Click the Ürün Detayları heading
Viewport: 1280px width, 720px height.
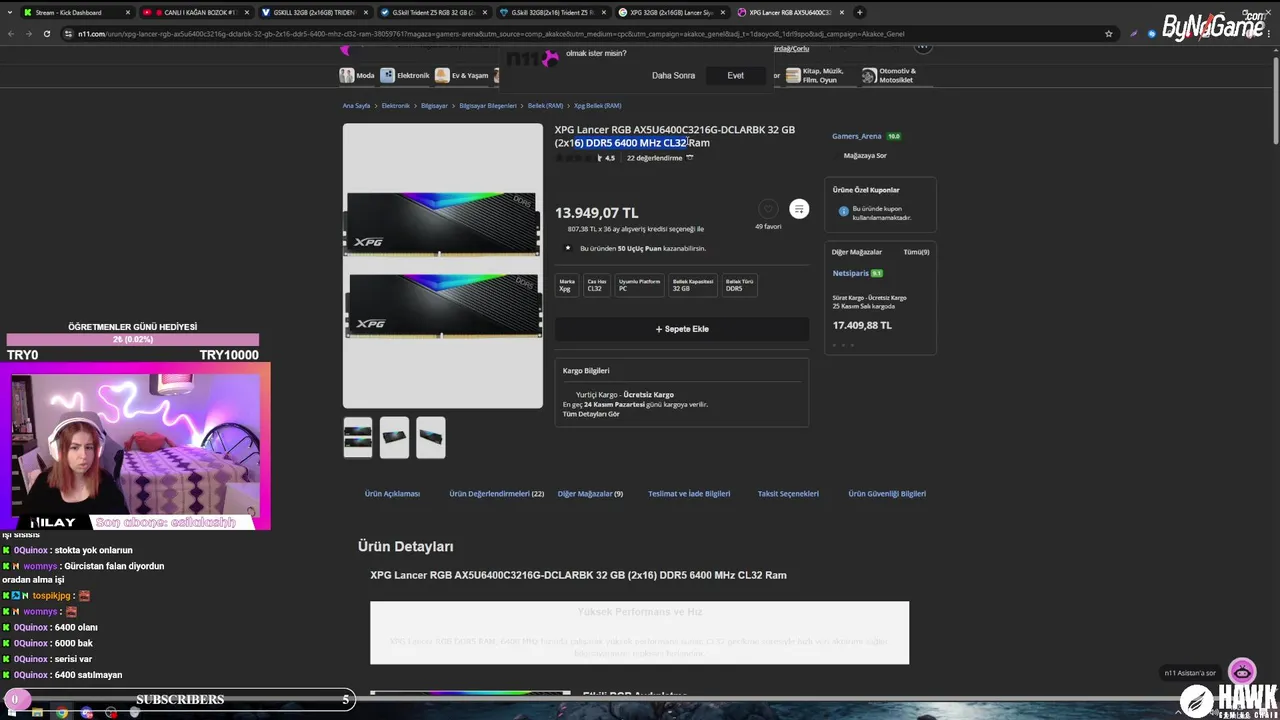(406, 546)
